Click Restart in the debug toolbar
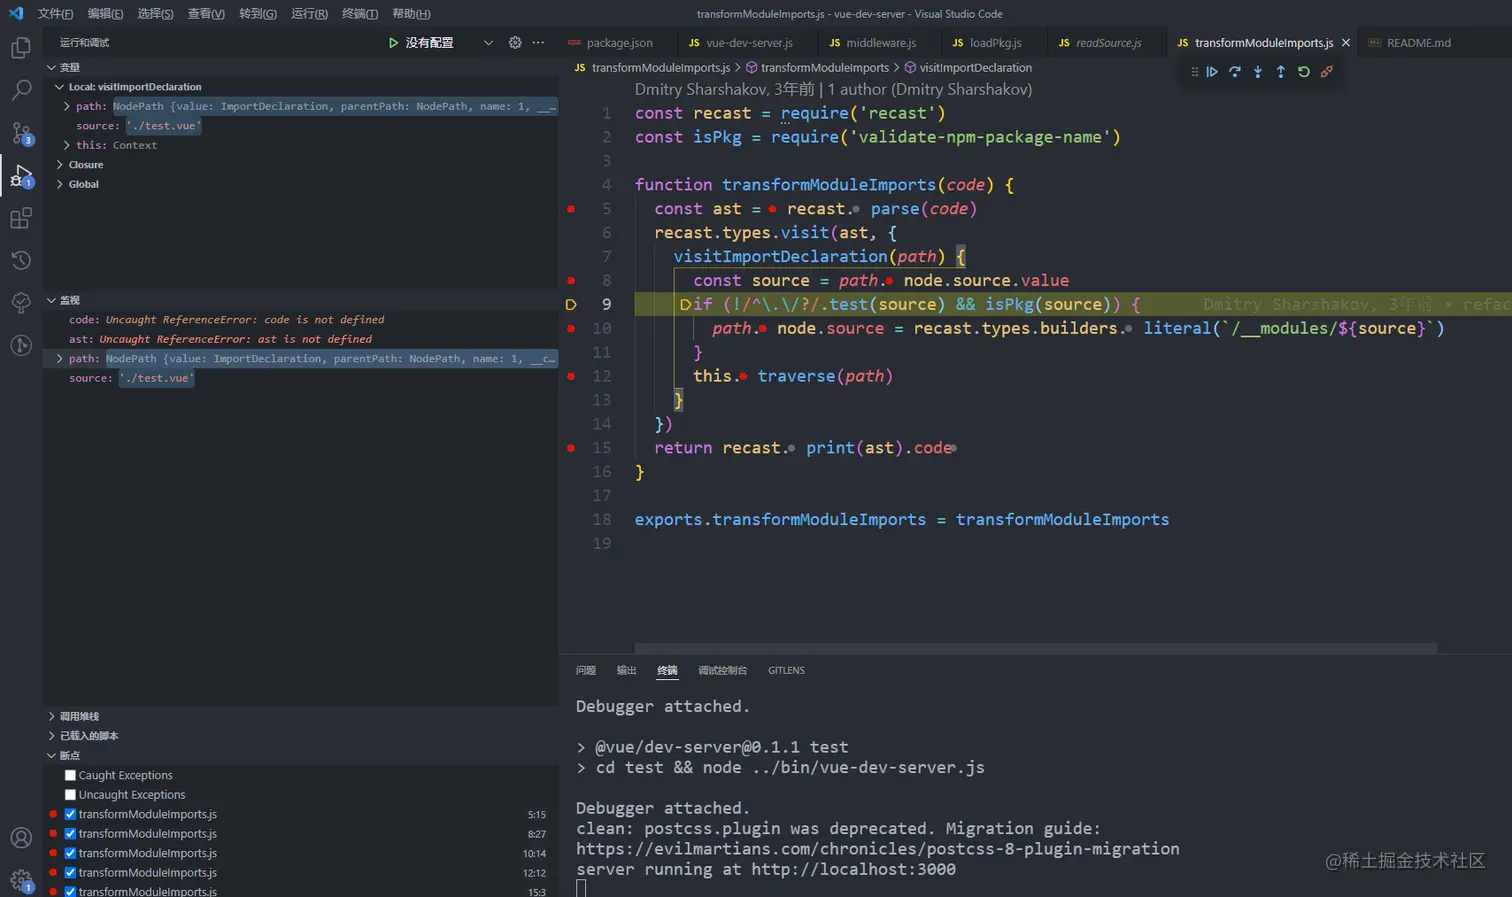1512x897 pixels. [x=1304, y=72]
